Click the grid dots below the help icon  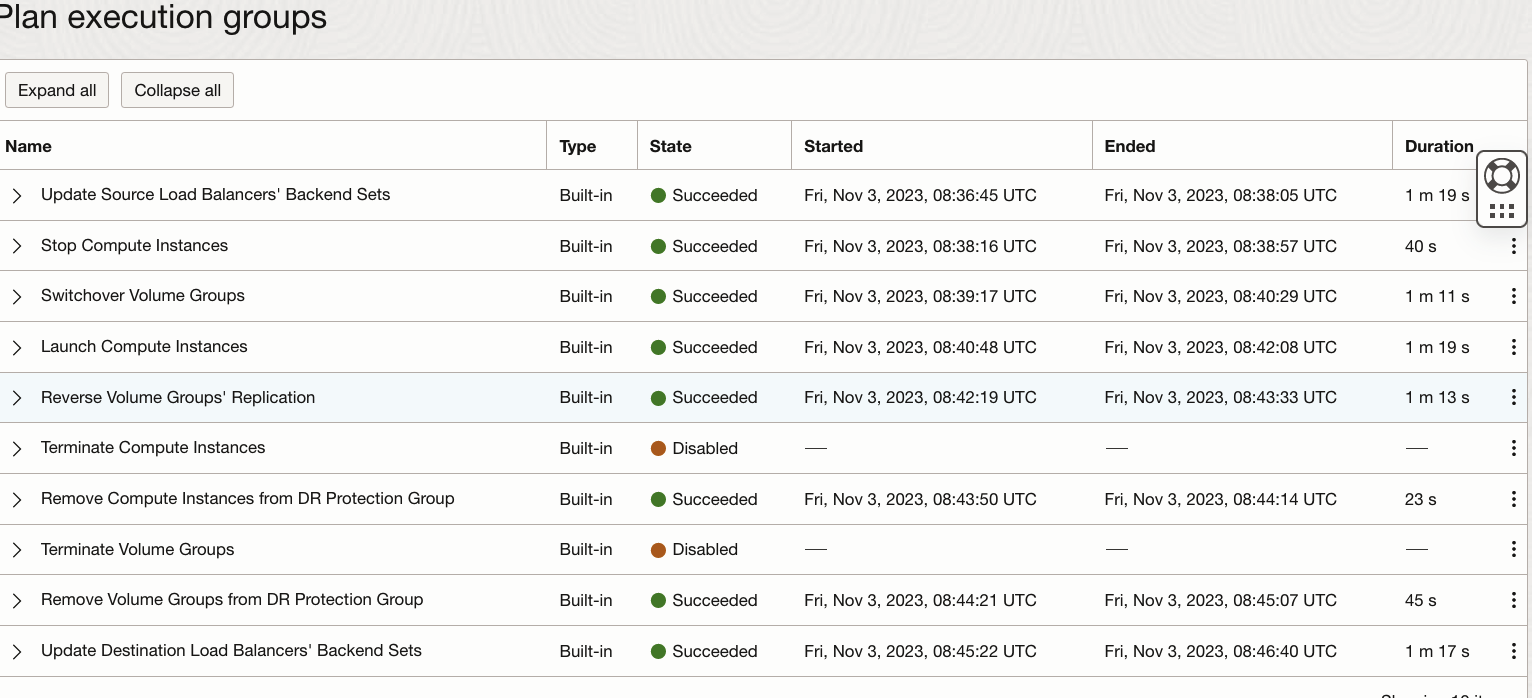pos(1501,211)
